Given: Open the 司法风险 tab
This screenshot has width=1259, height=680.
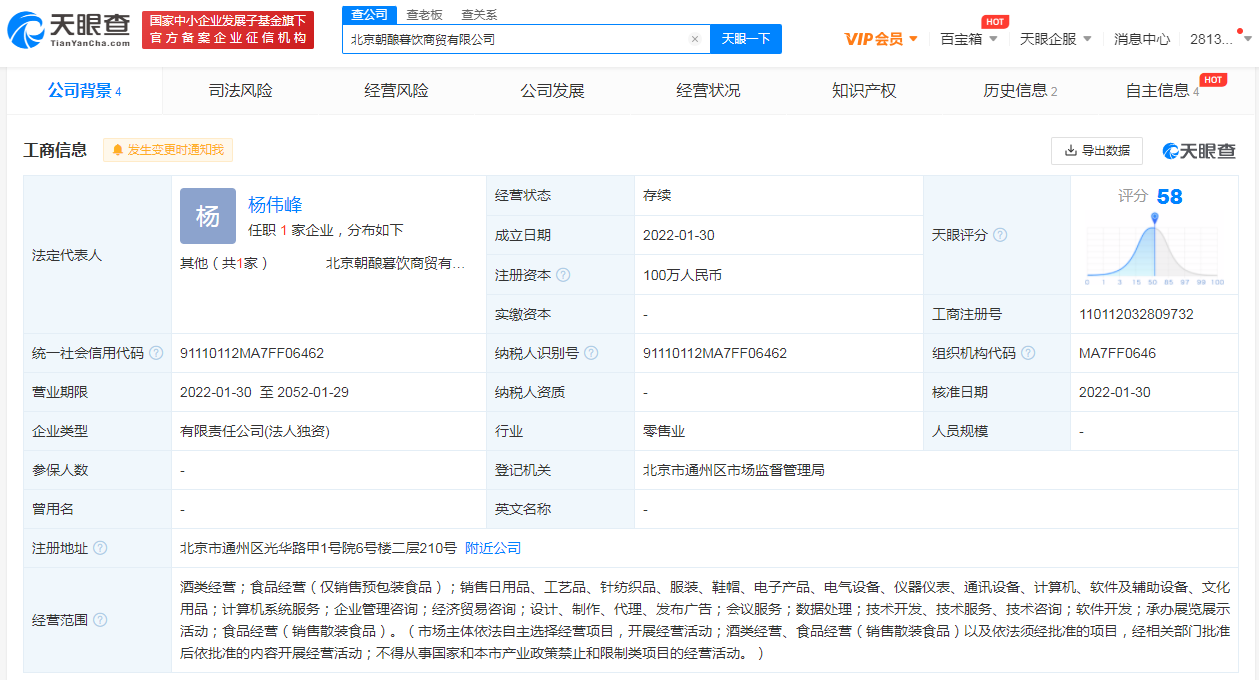Looking at the screenshot, I should (x=240, y=91).
